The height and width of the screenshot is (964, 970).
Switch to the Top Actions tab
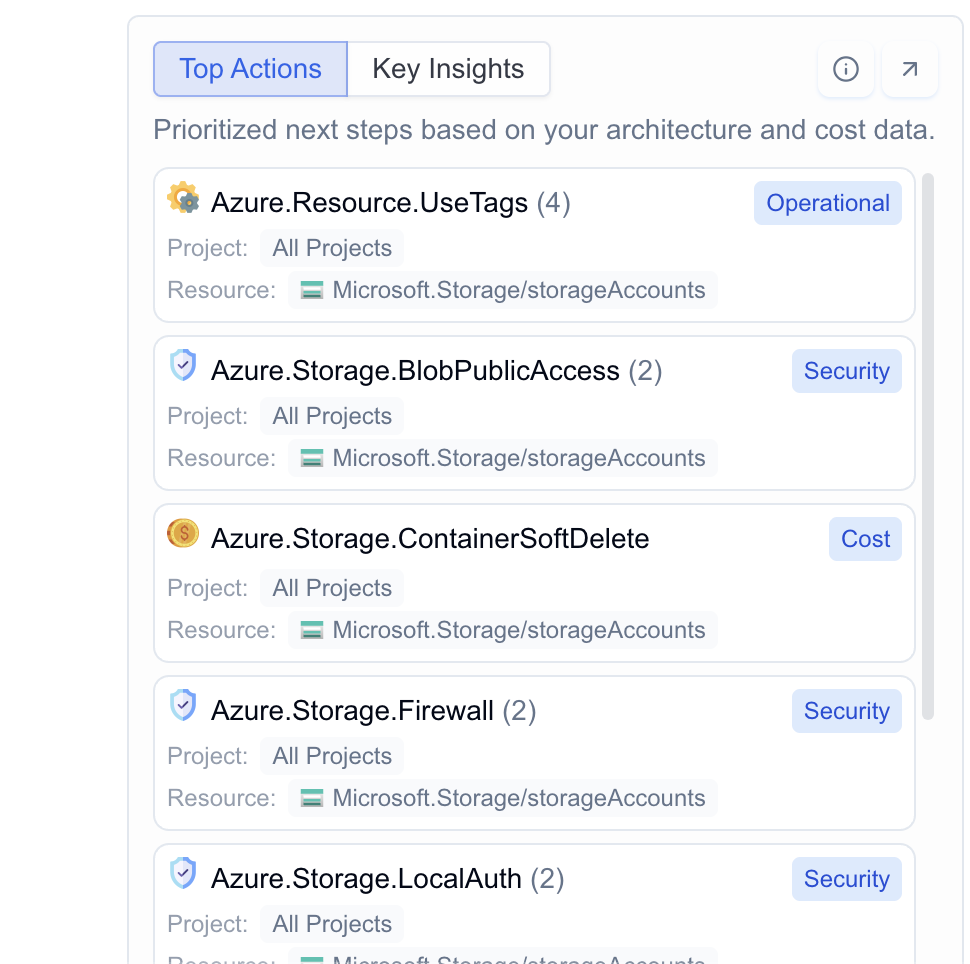click(251, 69)
